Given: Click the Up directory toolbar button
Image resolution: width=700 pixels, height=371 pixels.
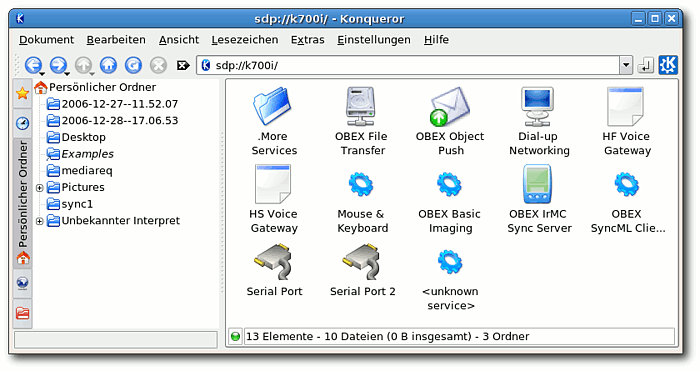Looking at the screenshot, I should coord(83,65).
